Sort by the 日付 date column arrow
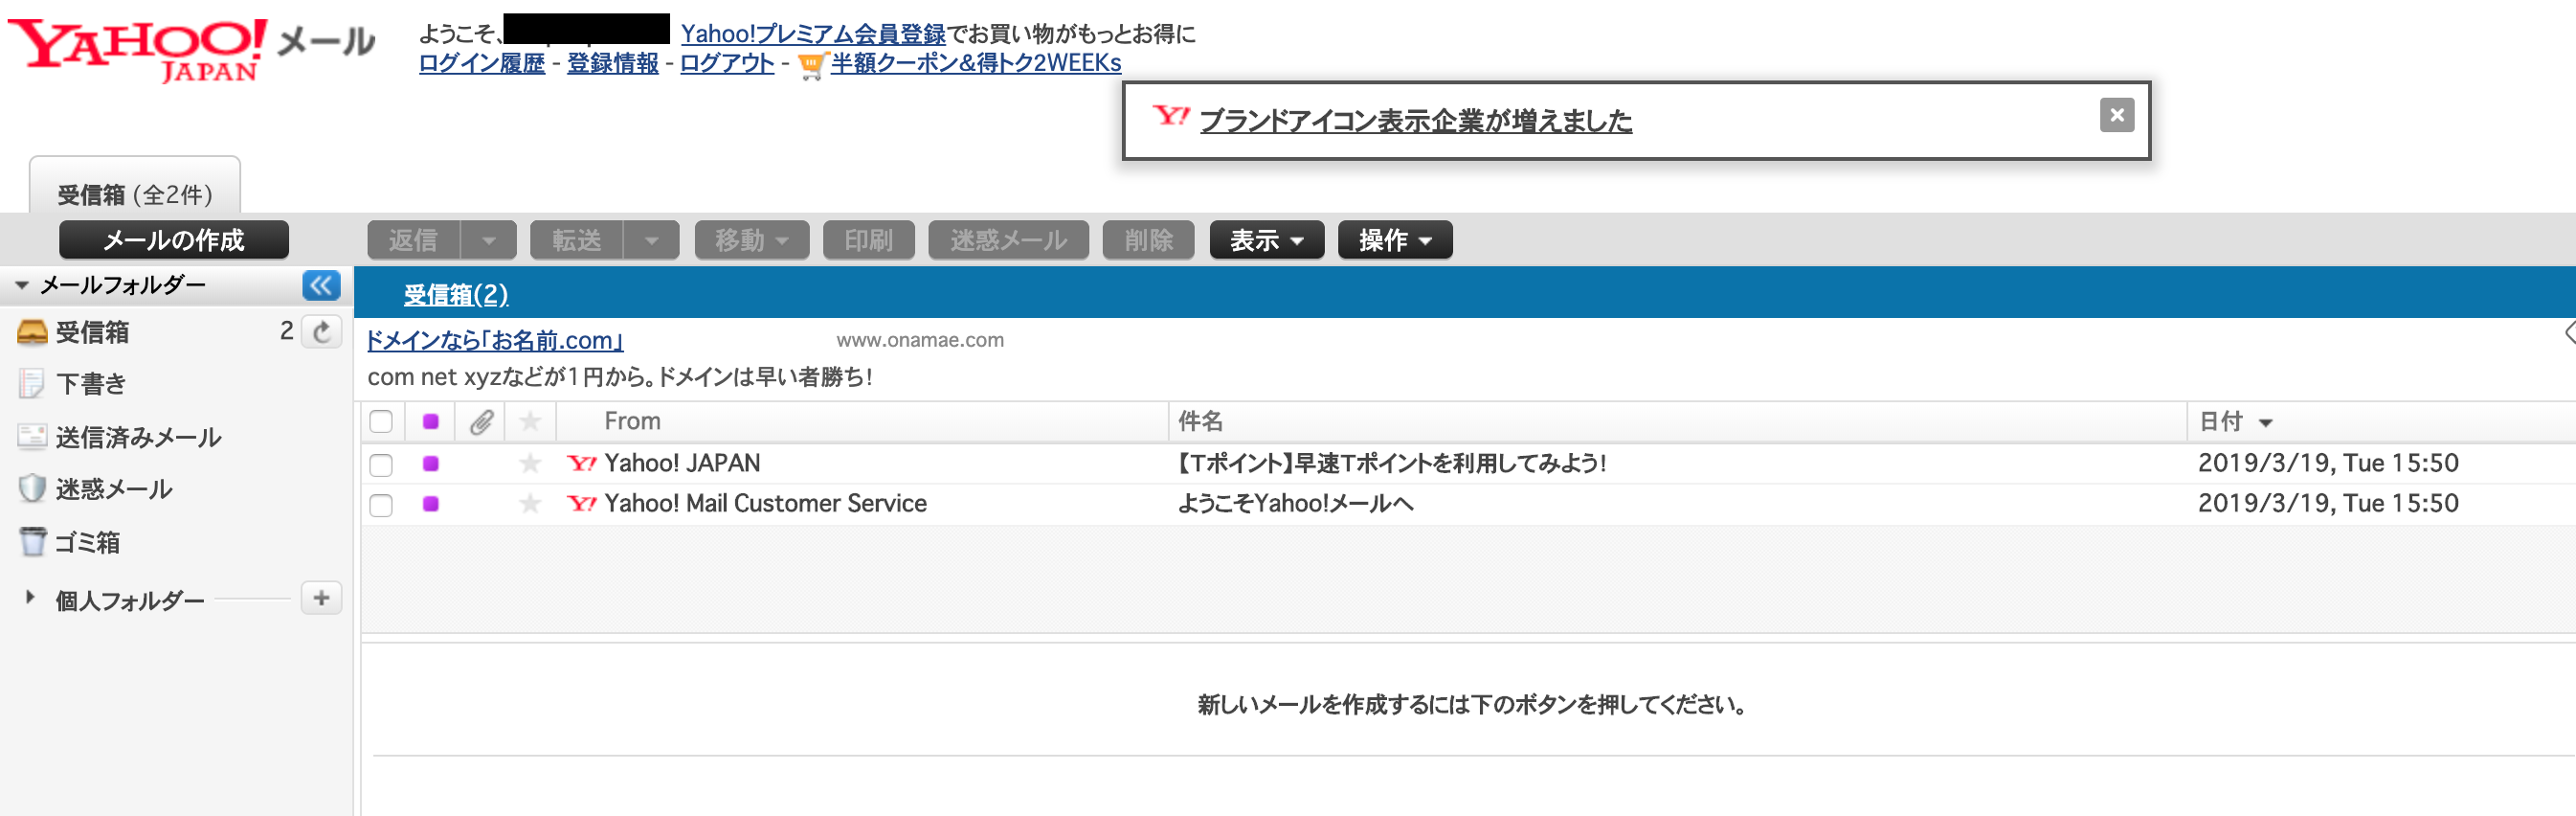 (2265, 423)
